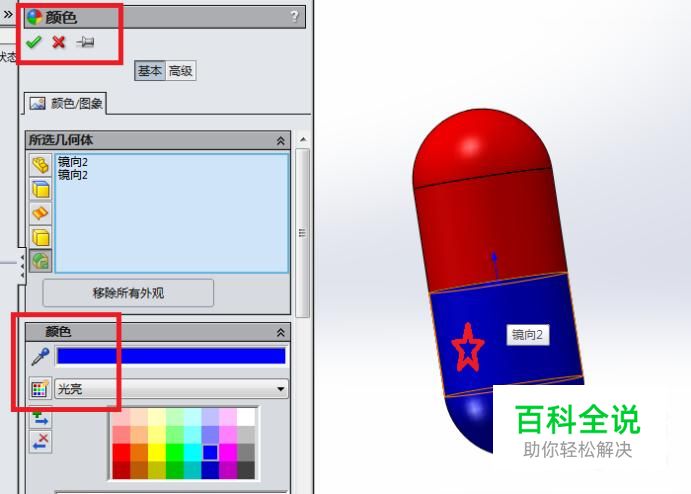Image resolution: width=691 pixels, height=494 pixels.
Task: Click the panel's vertical scrollbar
Action: (302, 233)
